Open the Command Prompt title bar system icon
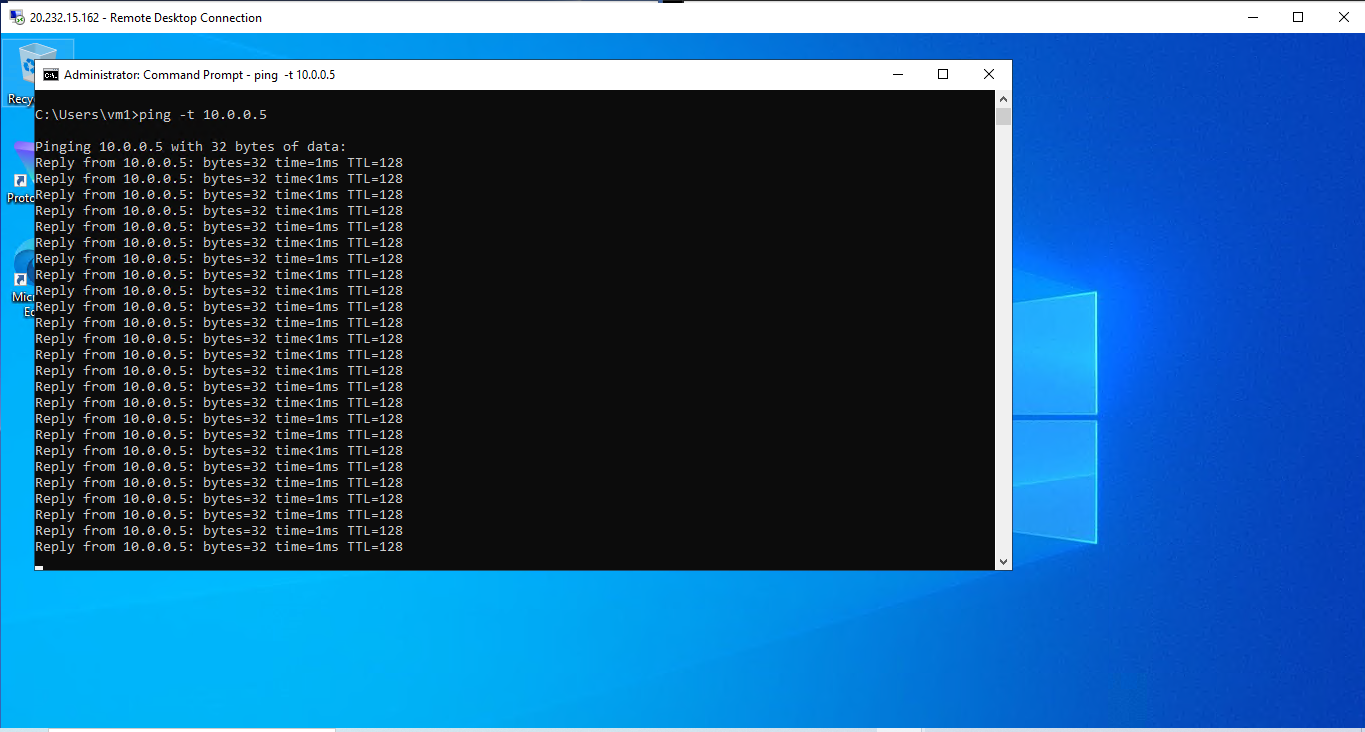1365x732 pixels. pos(50,75)
